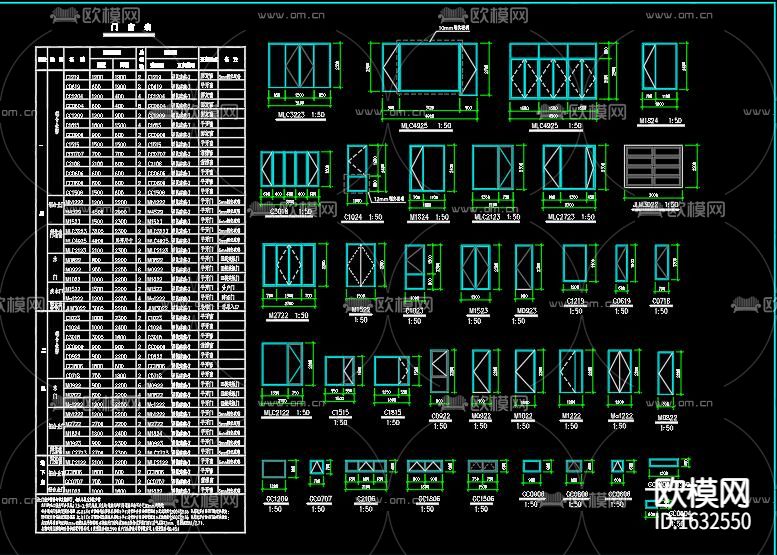This screenshot has height=555, width=777.
Task: Click the C1815 label
Action: click(392, 412)
